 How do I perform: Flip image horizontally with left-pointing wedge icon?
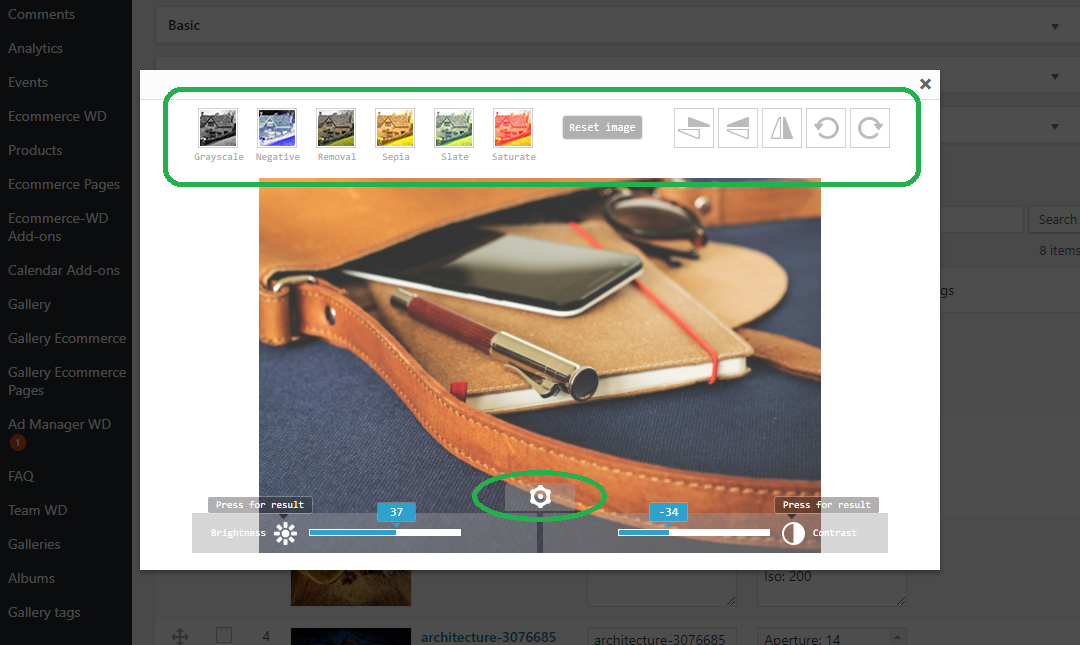738,128
